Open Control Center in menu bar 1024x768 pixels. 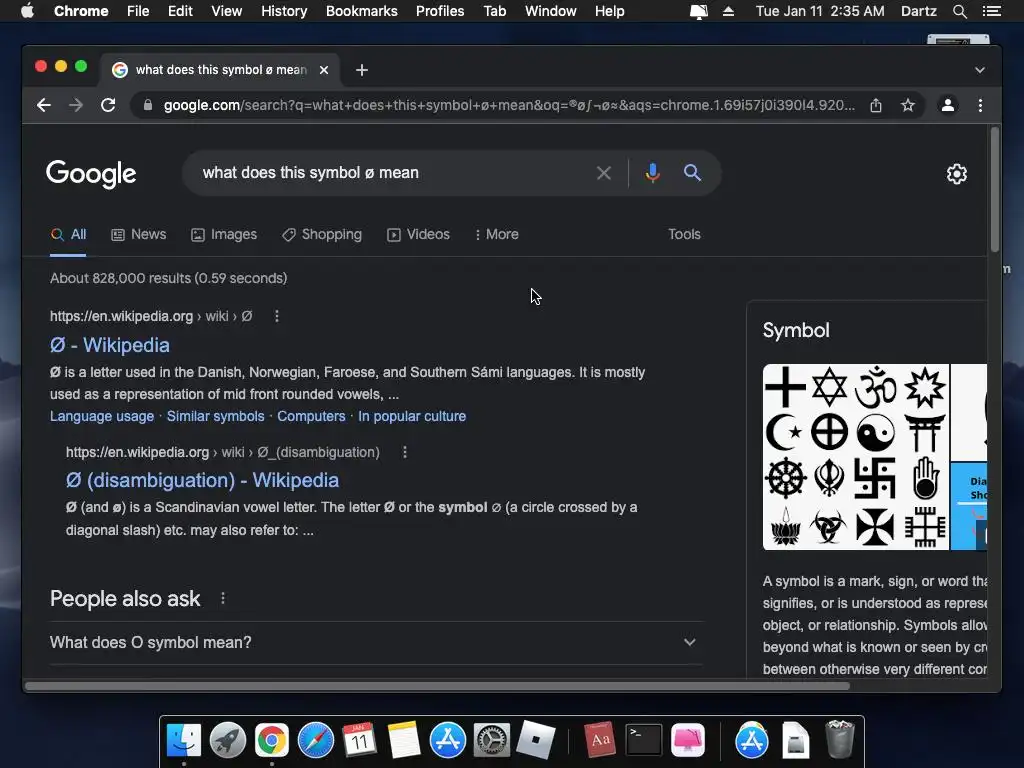tap(991, 11)
